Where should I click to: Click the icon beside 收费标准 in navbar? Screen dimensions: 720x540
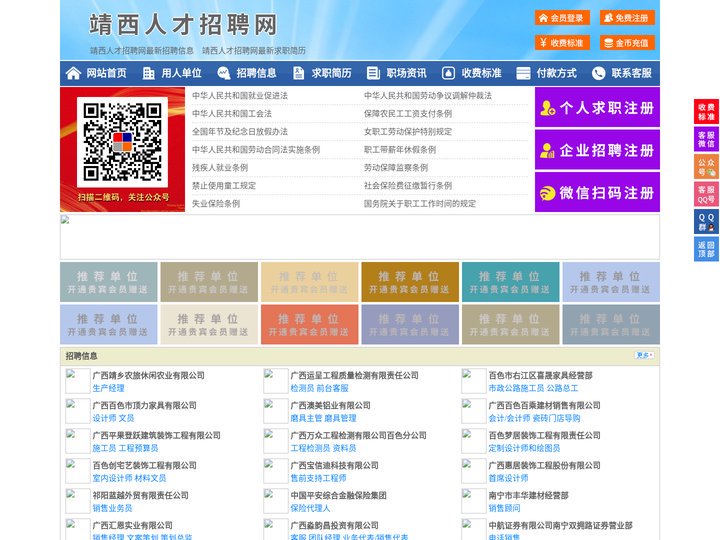[x=448, y=73]
